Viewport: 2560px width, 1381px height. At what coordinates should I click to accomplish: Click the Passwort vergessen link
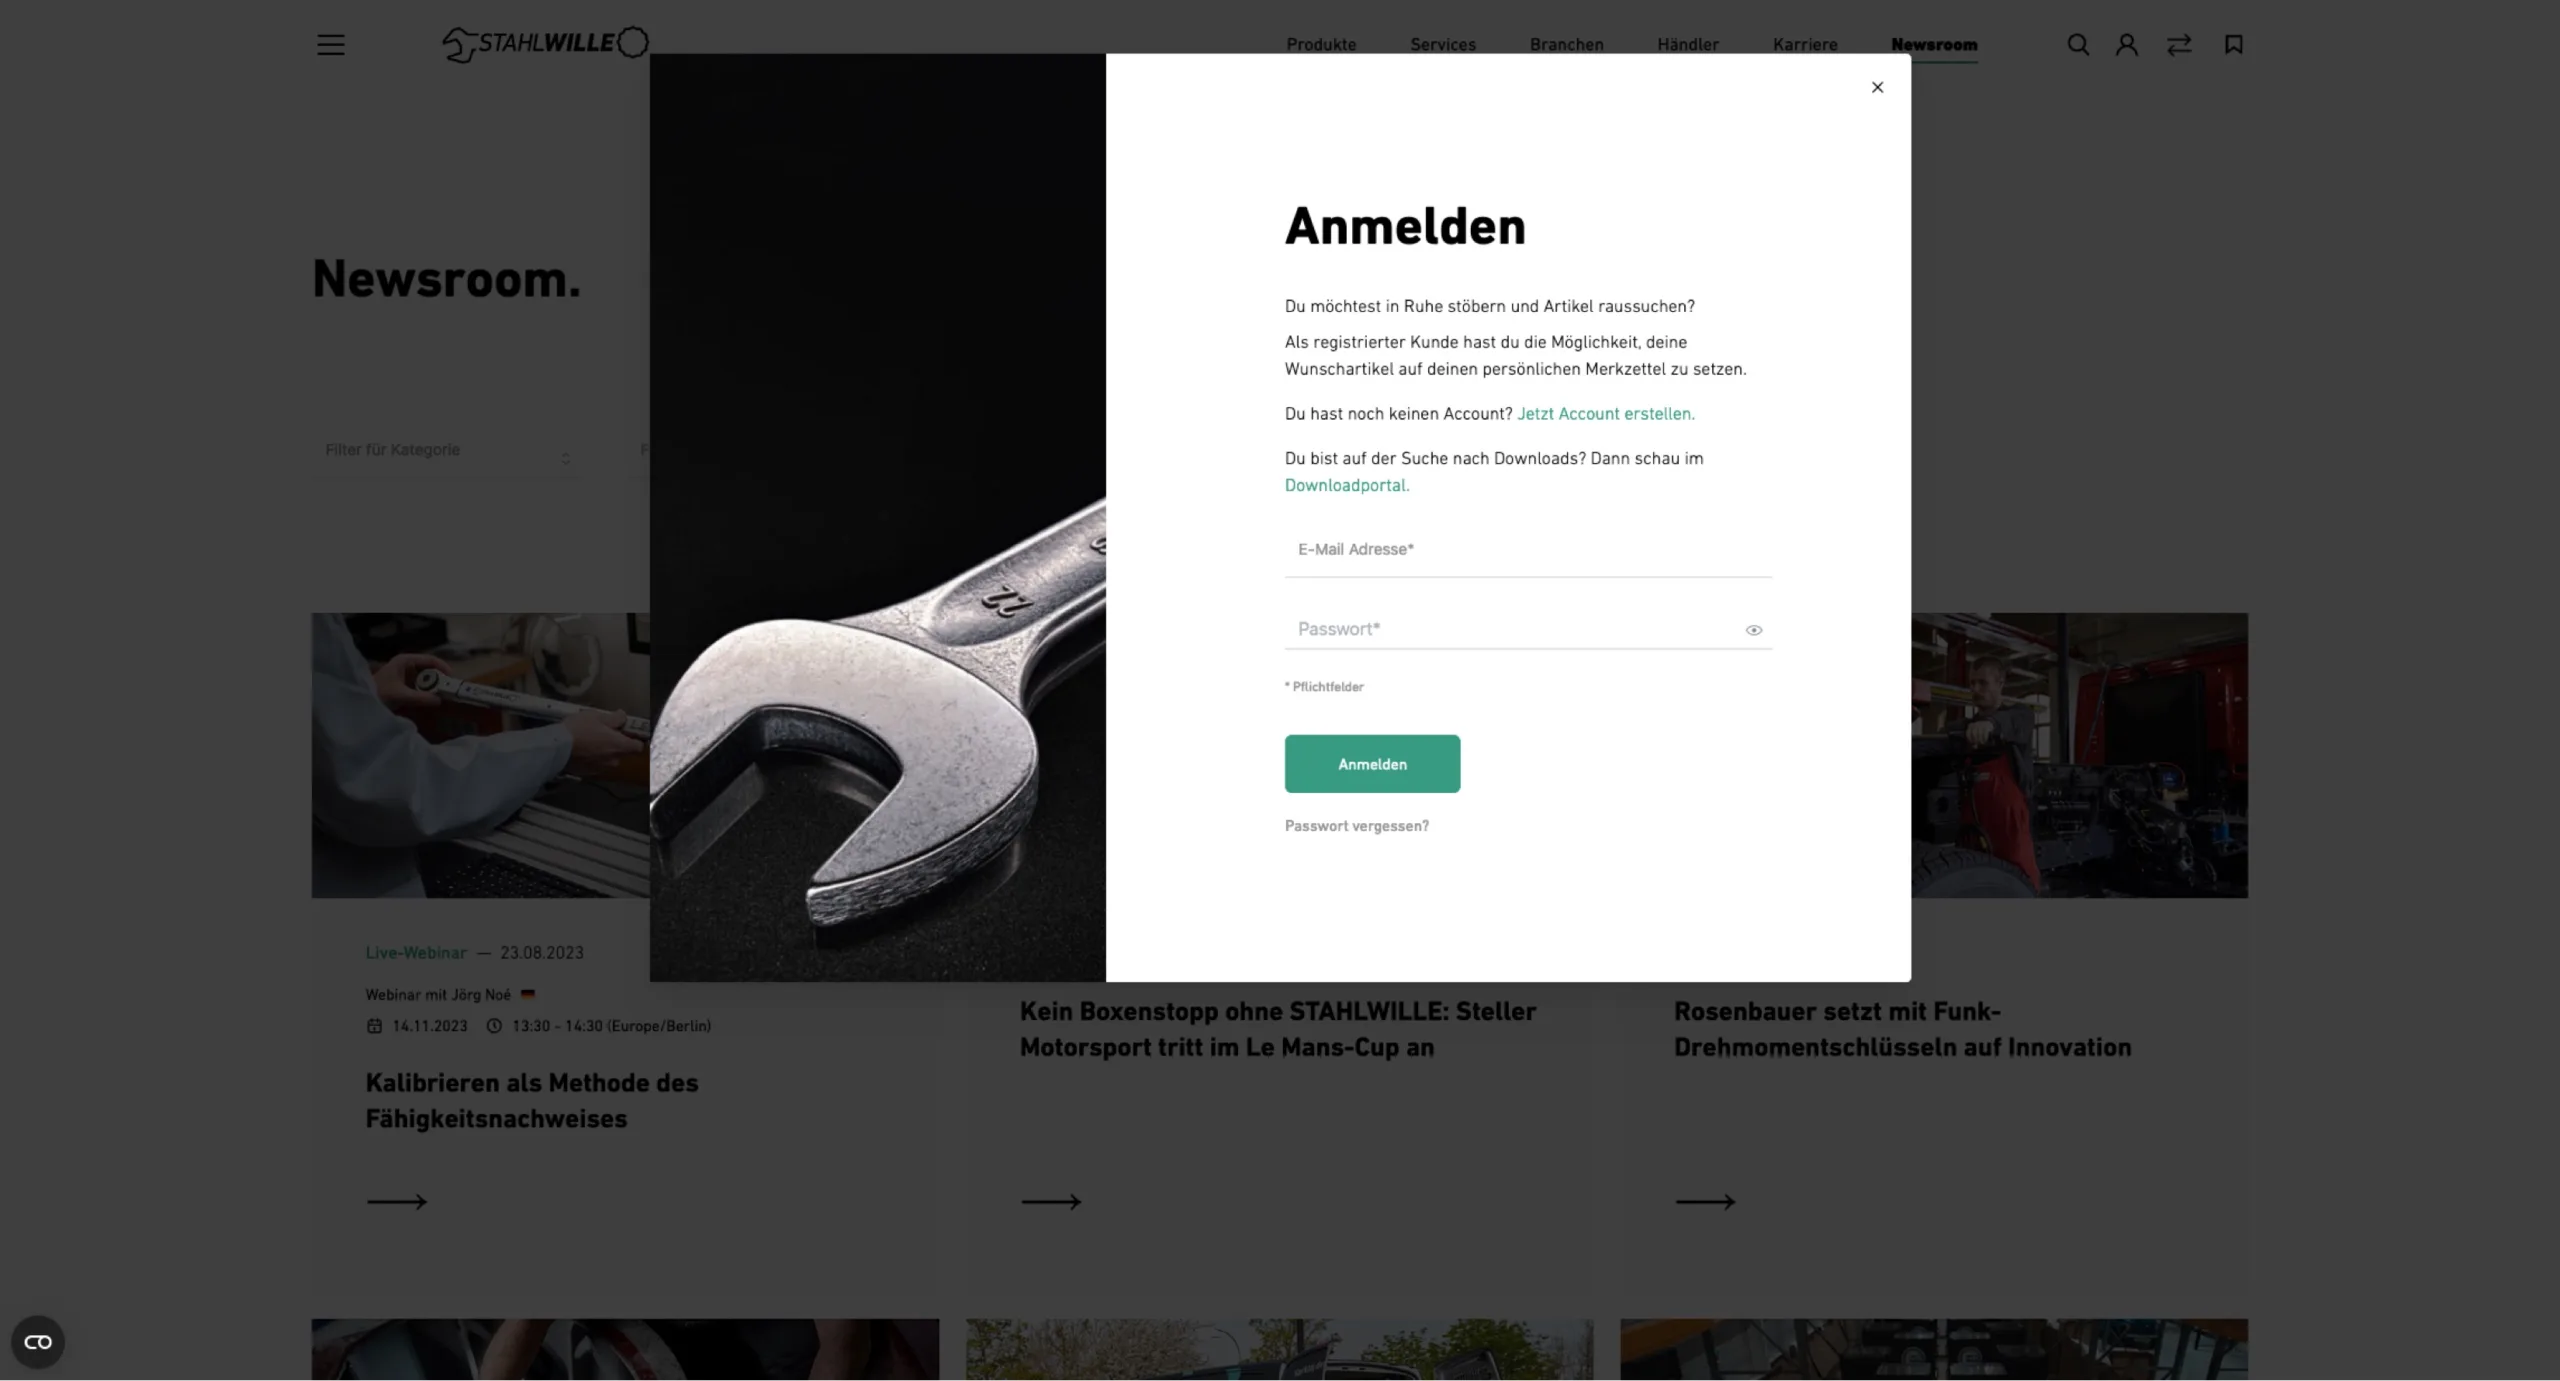[1357, 826]
